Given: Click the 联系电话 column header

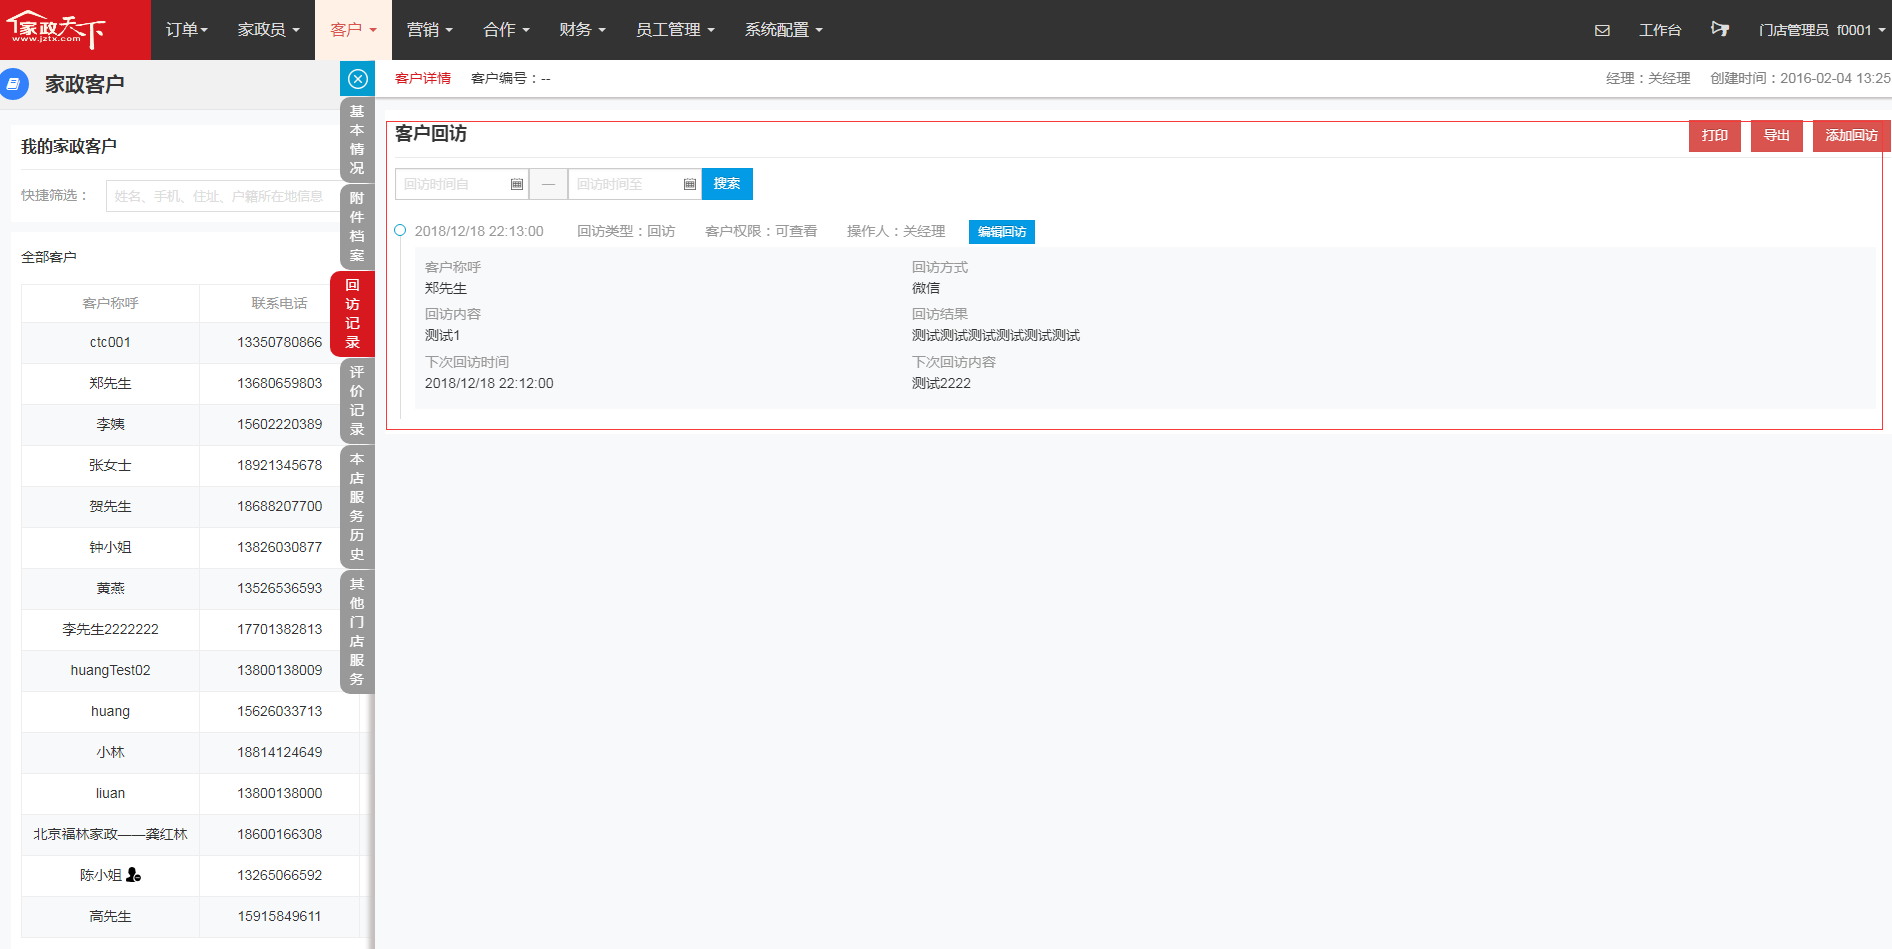Looking at the screenshot, I should click(280, 303).
